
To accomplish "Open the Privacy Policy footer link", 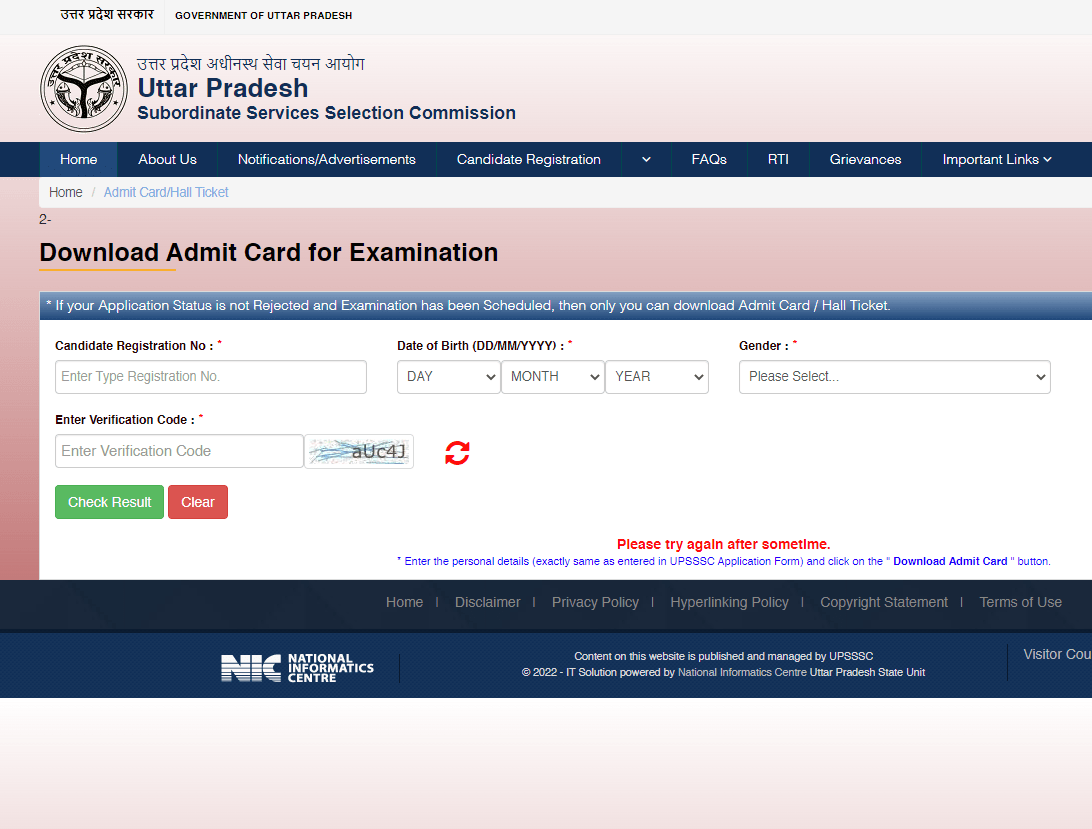I will coord(595,602).
